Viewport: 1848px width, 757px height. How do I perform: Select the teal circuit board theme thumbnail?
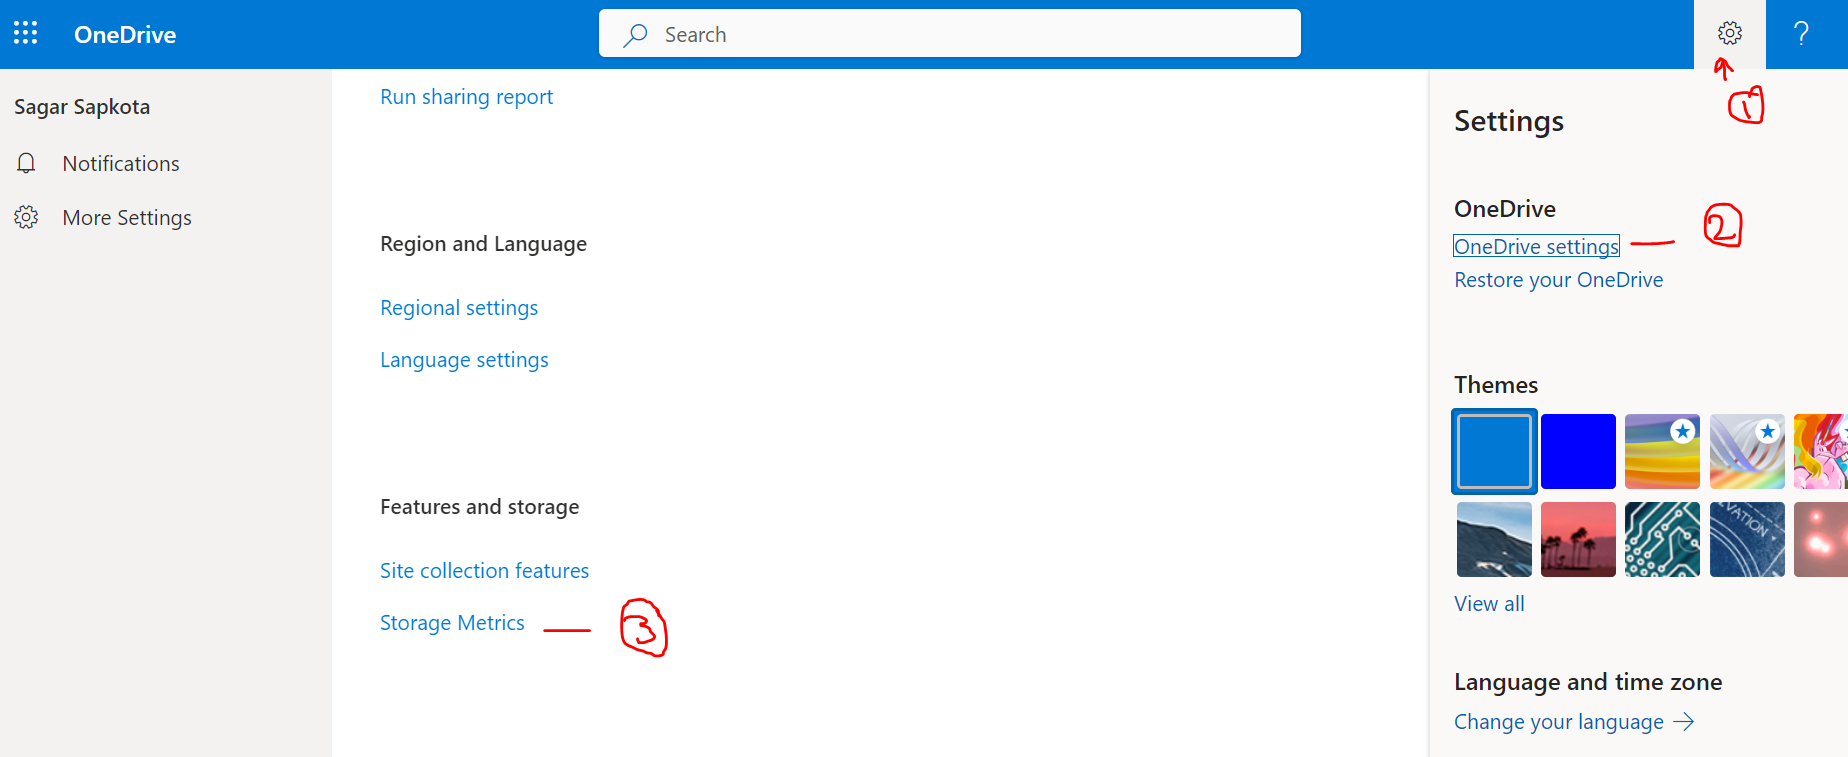click(x=1662, y=540)
